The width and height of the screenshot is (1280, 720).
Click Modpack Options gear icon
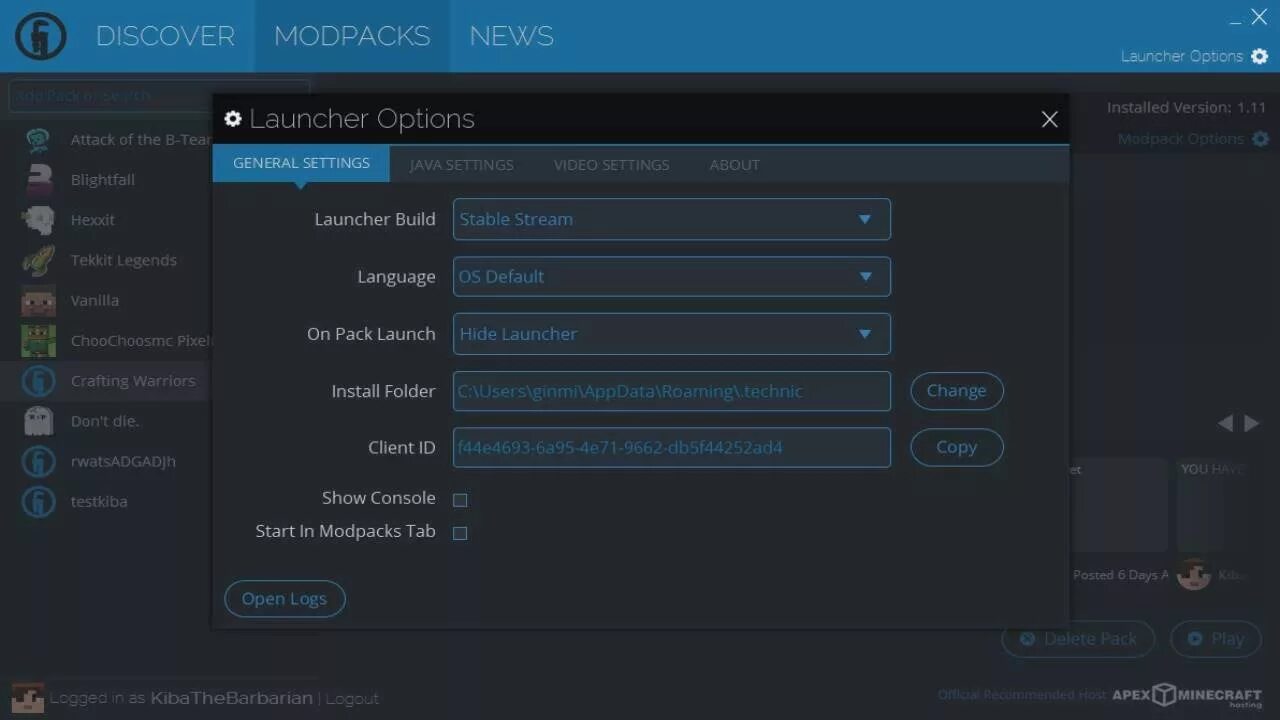point(1260,139)
